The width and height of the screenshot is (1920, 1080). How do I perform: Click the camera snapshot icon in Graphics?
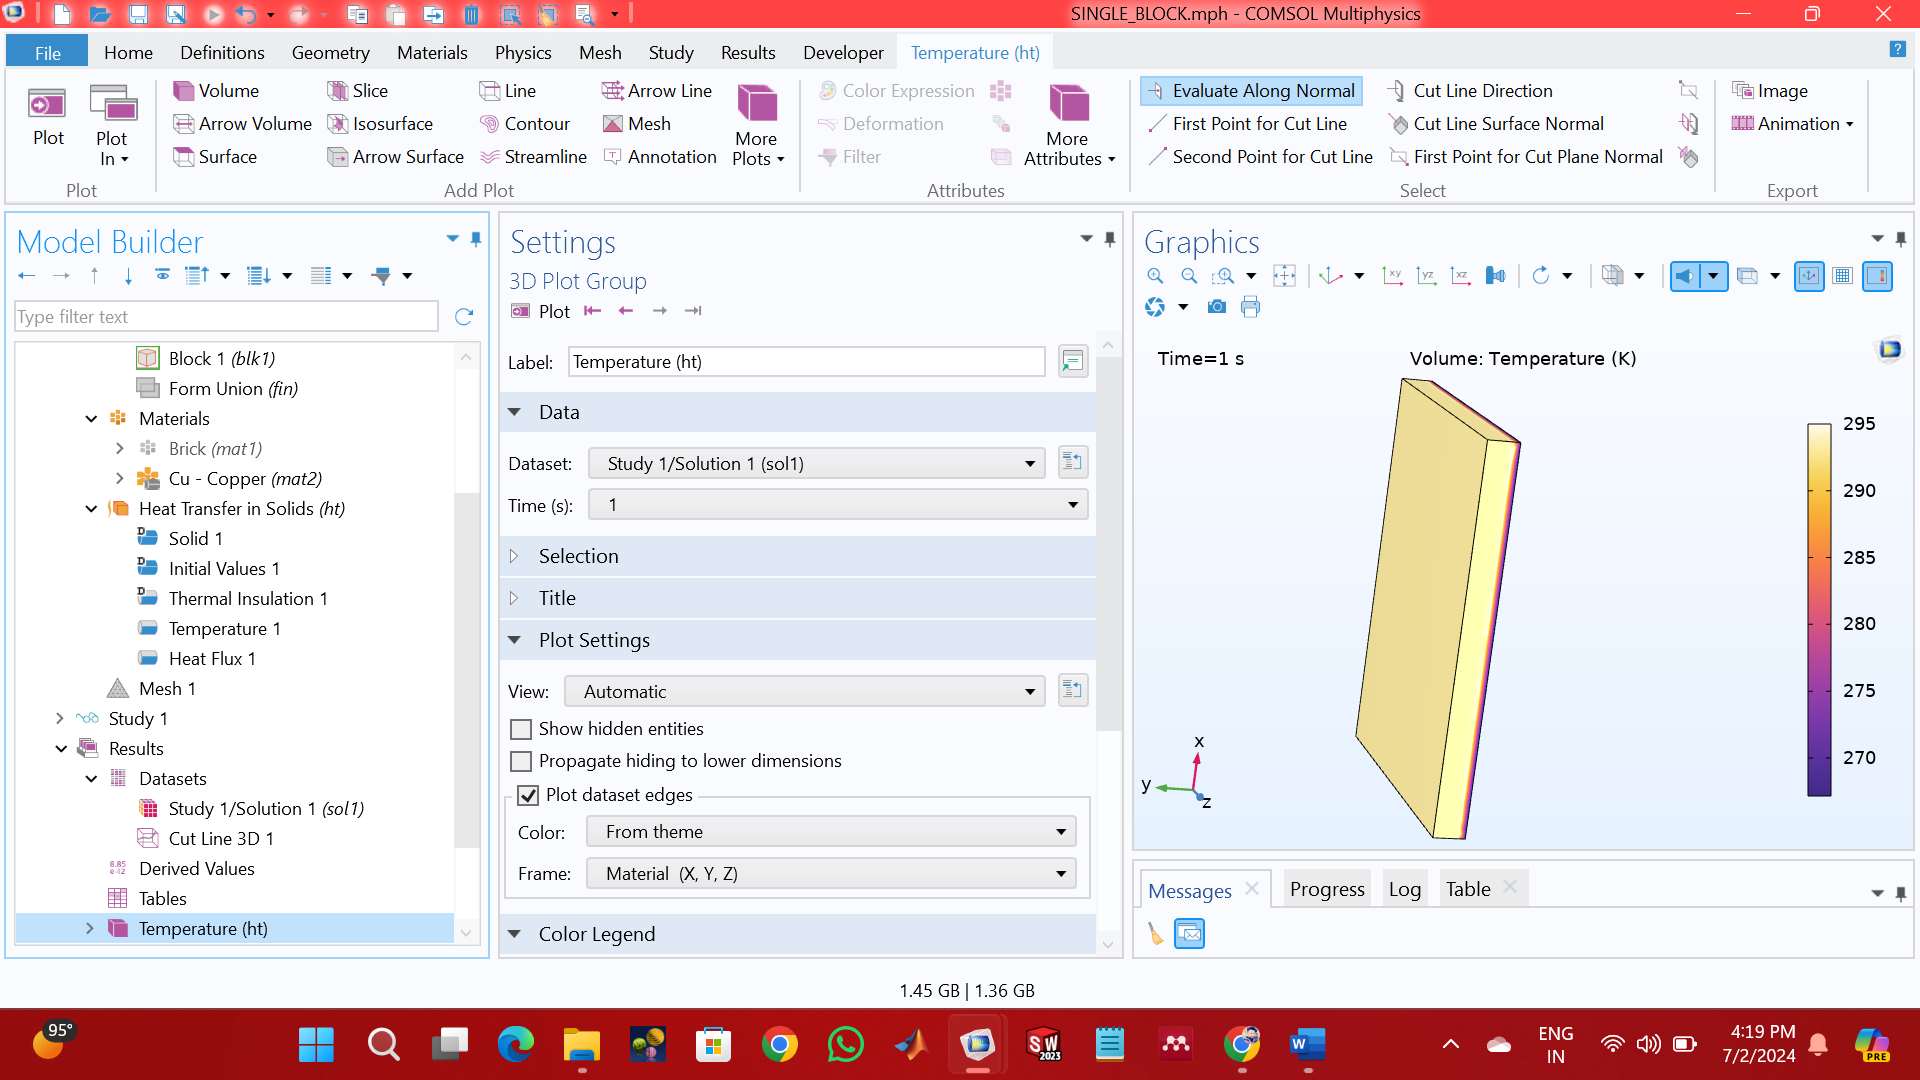(x=1216, y=307)
